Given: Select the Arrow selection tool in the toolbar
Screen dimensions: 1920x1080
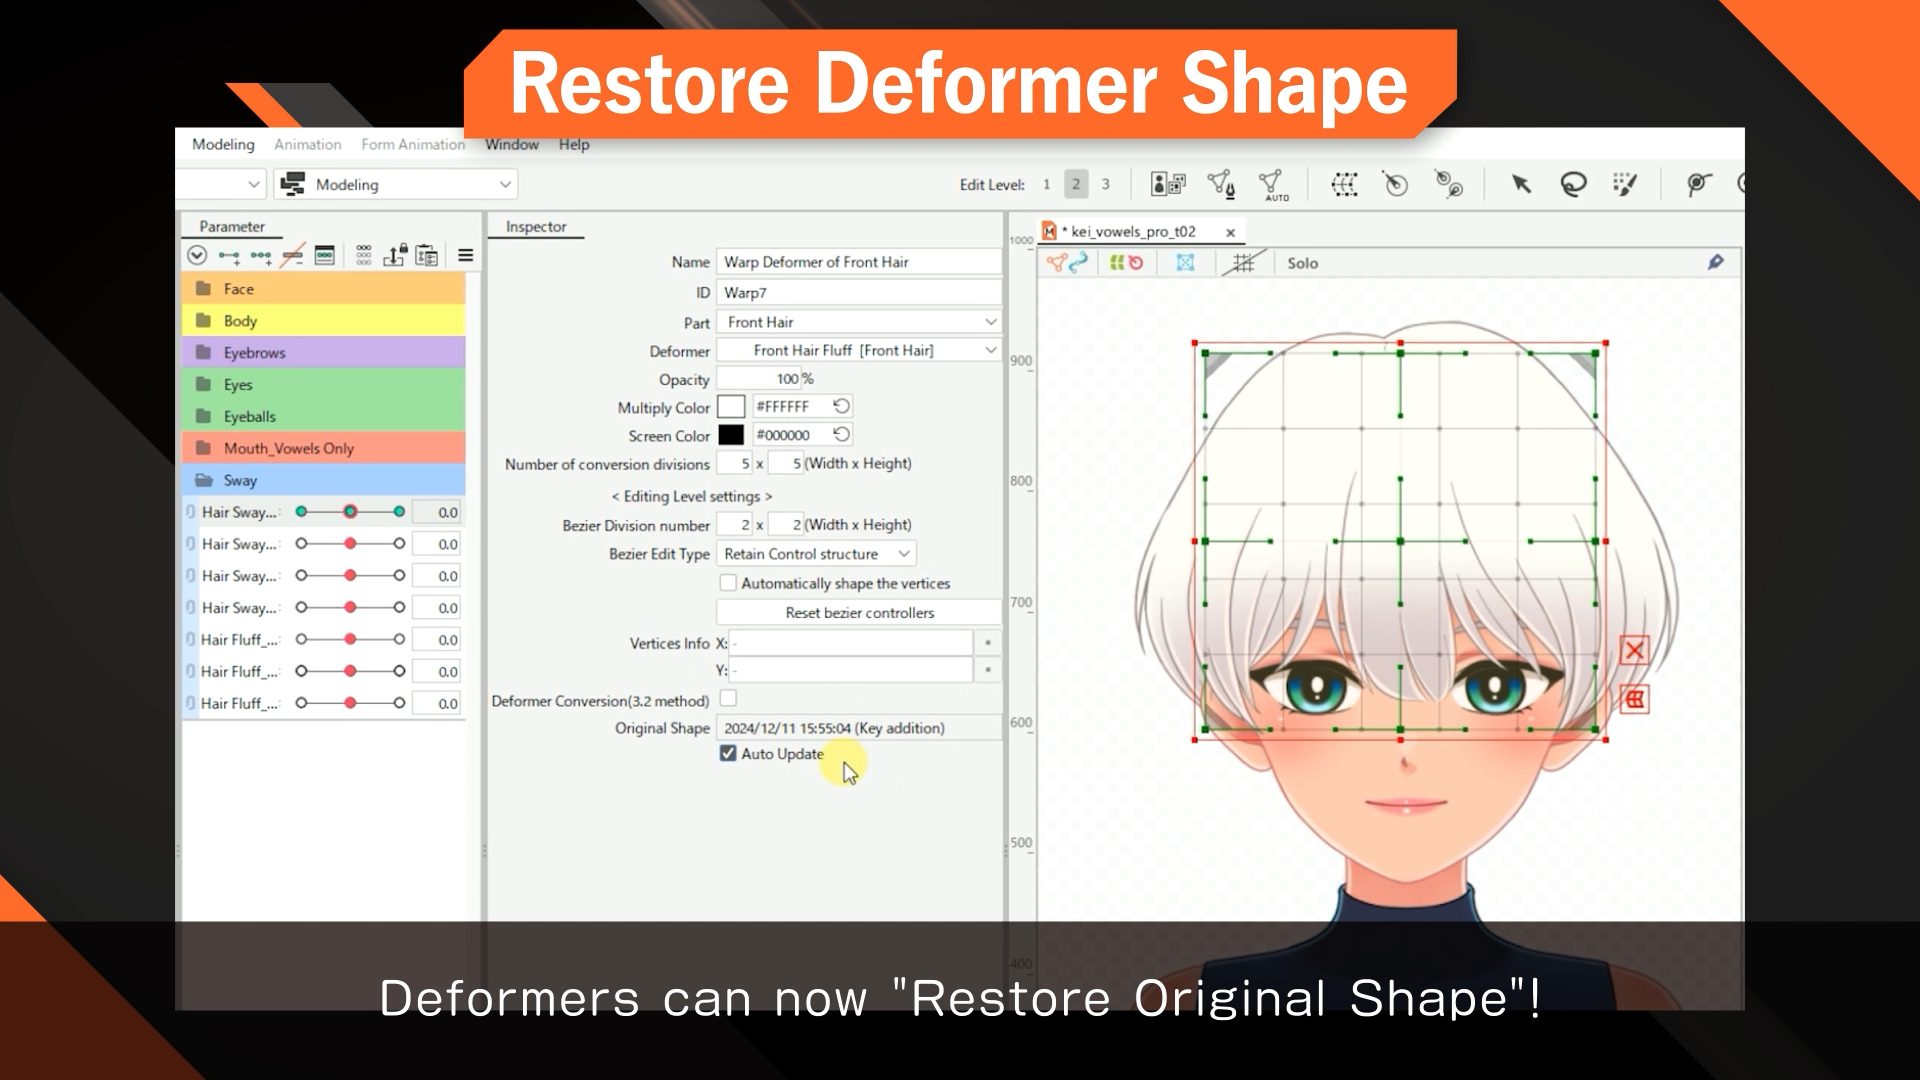Looking at the screenshot, I should click(1522, 185).
